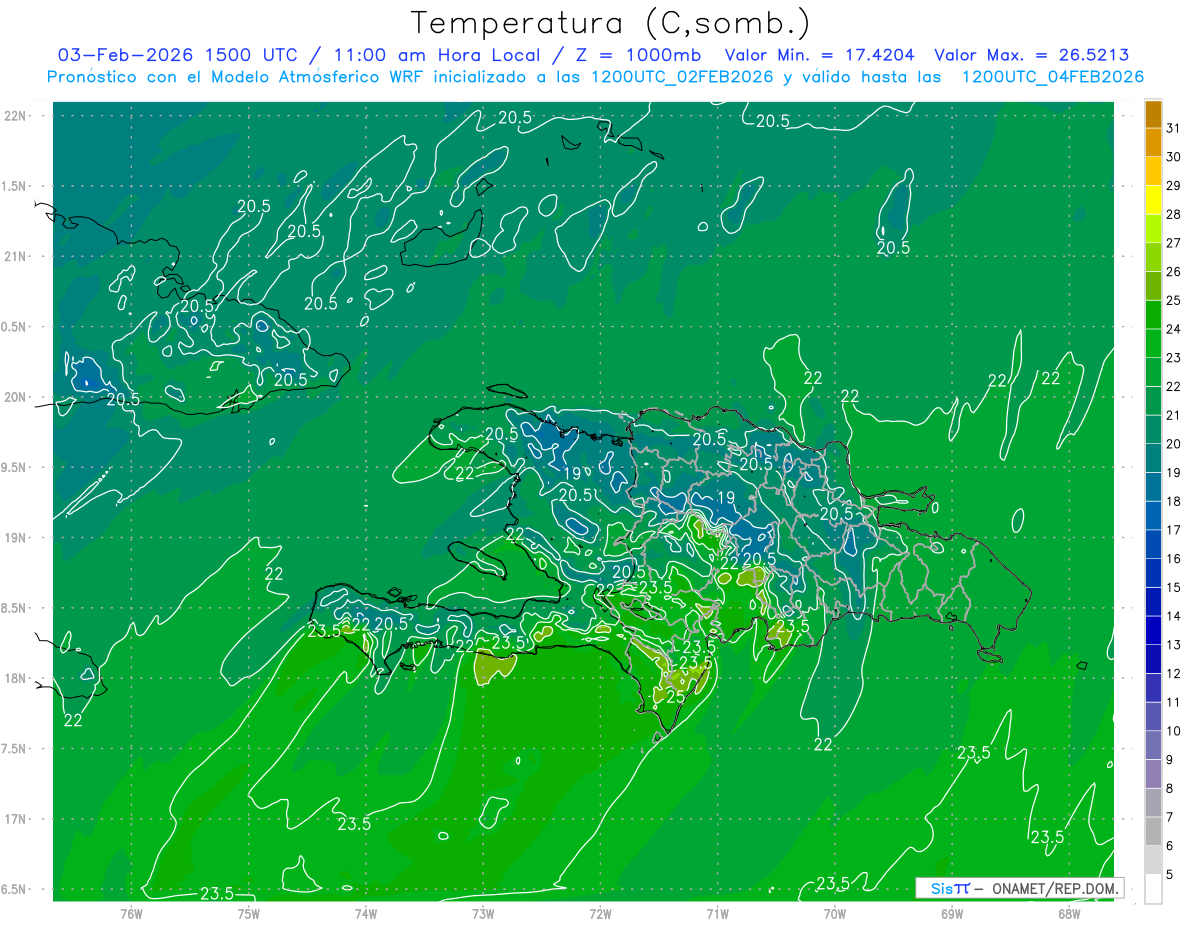
Task: Click the 'Valor Min. = 17.4204' value
Action: pos(819,55)
